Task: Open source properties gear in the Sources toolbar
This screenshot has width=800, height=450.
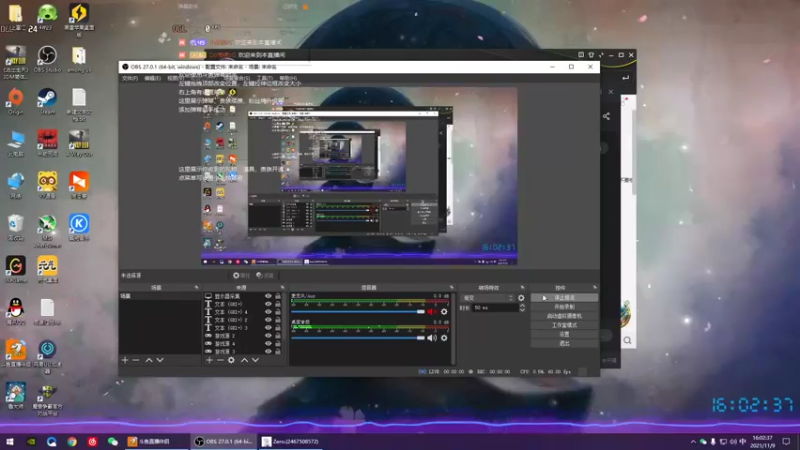Action: pyautogui.click(x=232, y=360)
